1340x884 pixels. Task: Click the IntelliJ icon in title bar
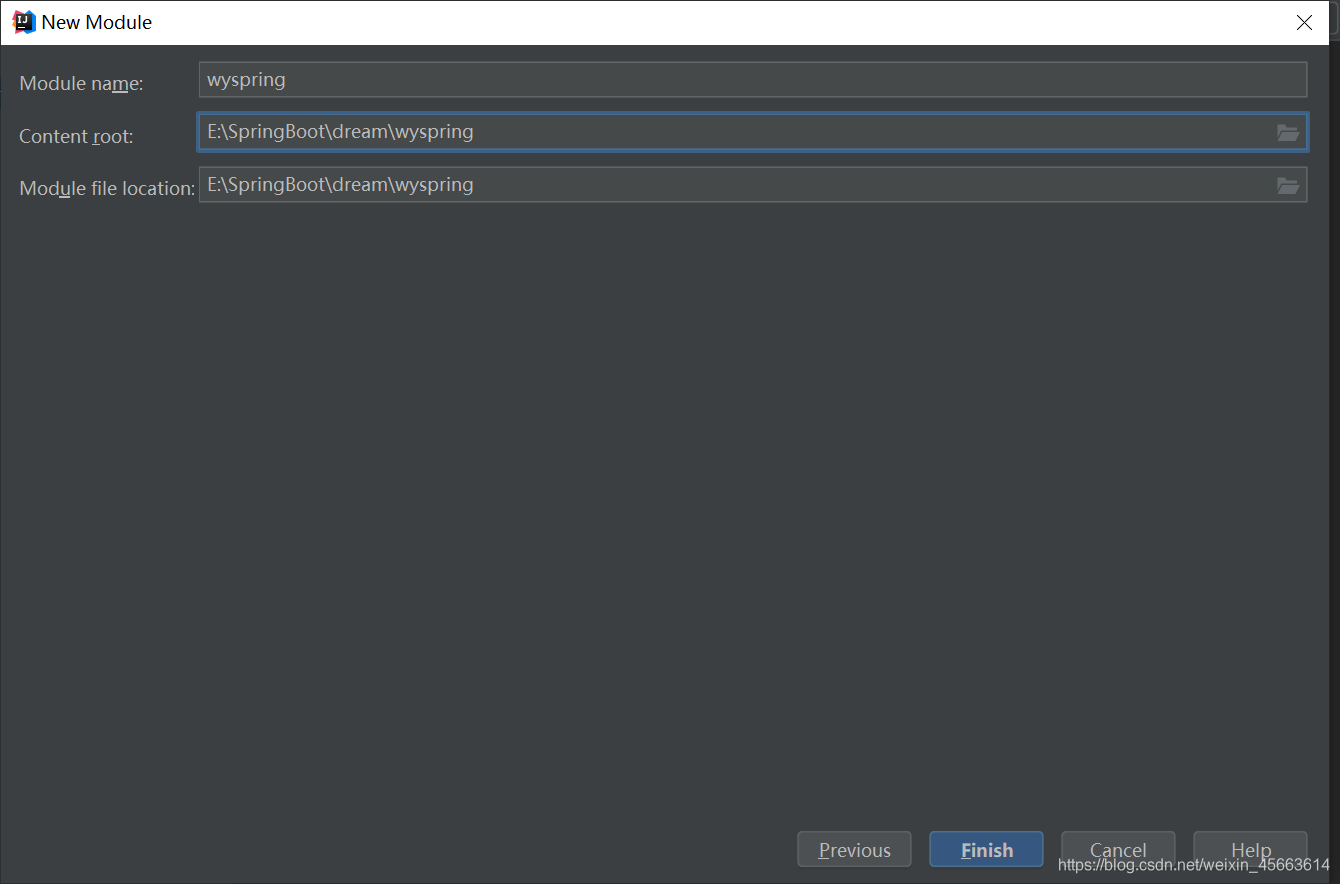click(24, 22)
